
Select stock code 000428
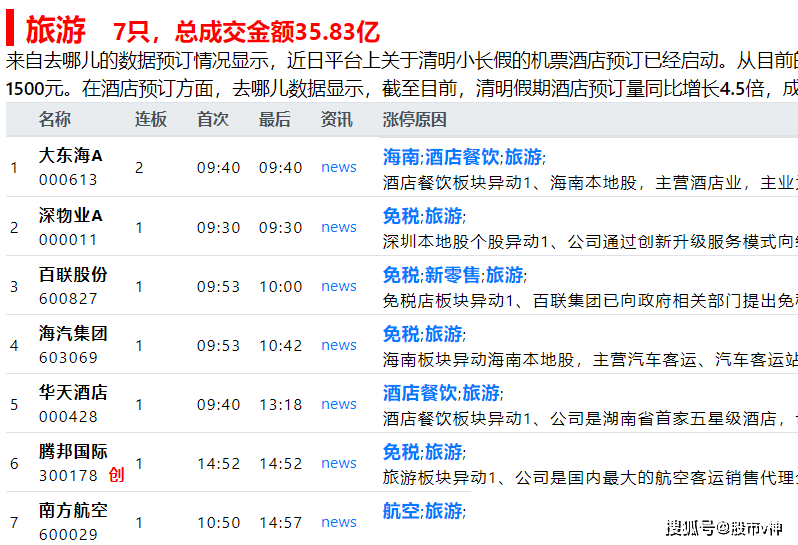click(68, 417)
